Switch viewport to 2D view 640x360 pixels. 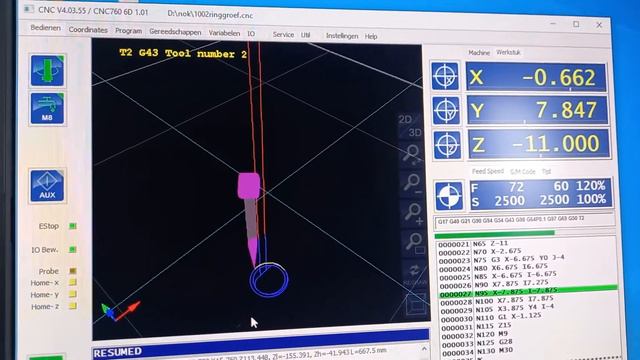[405, 120]
